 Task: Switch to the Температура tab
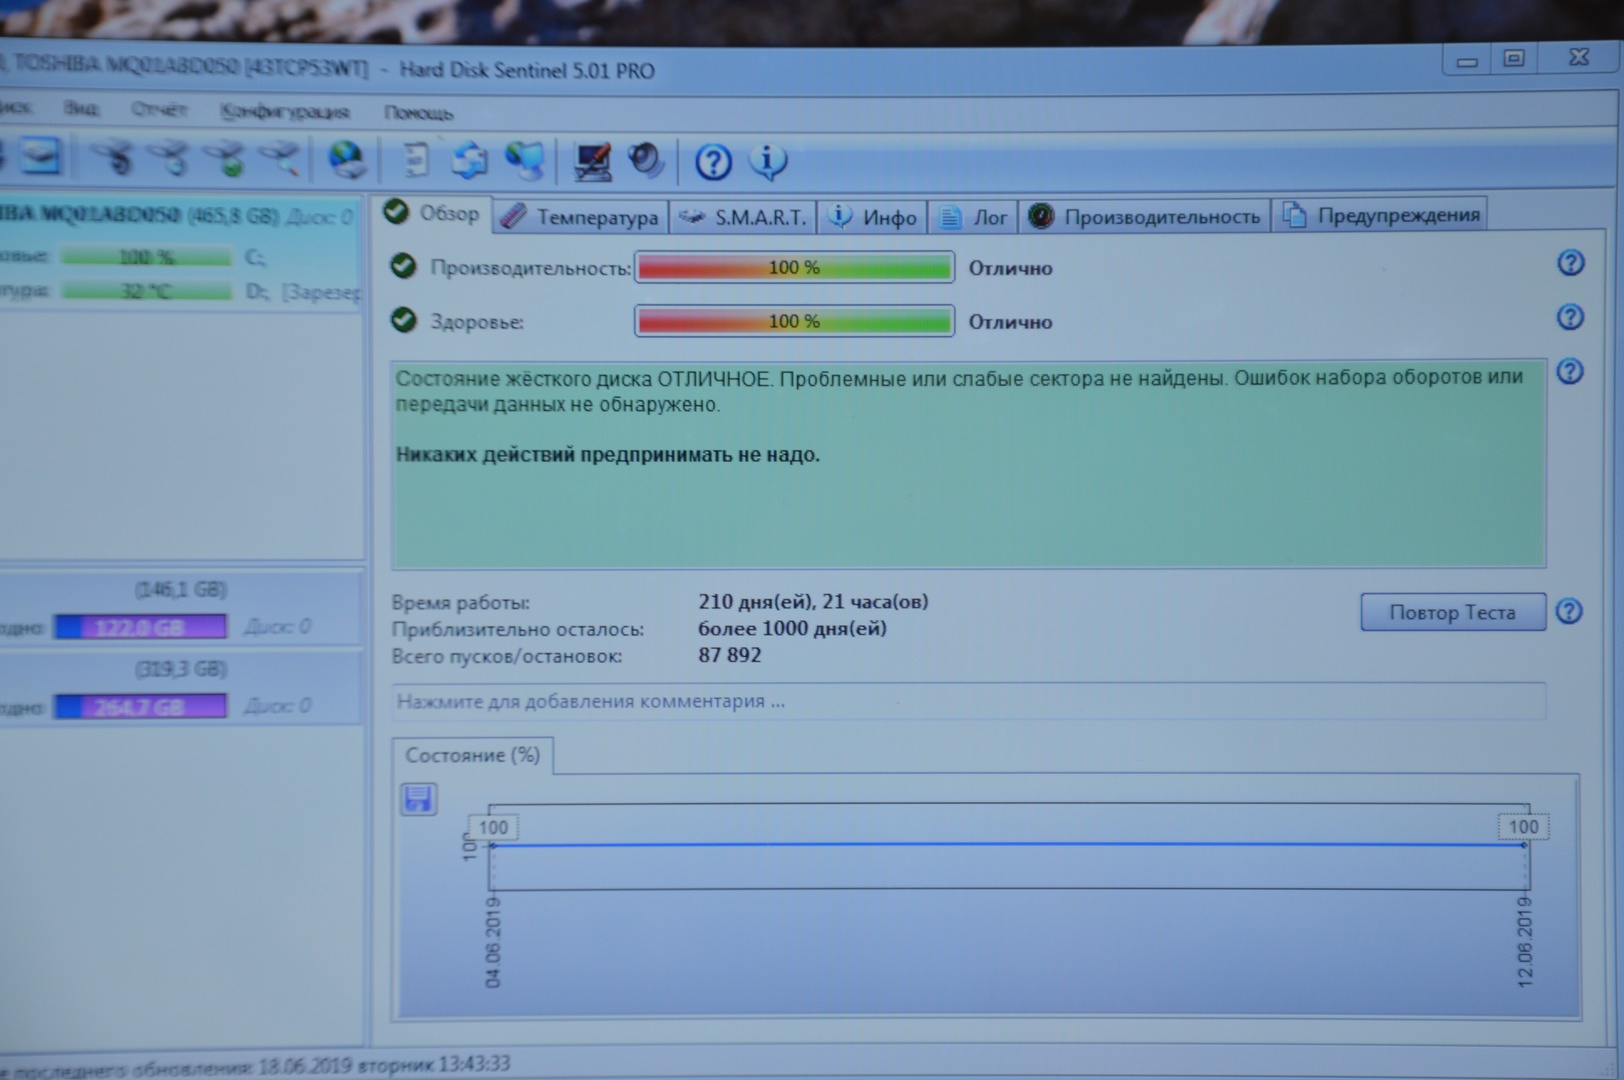(x=583, y=217)
